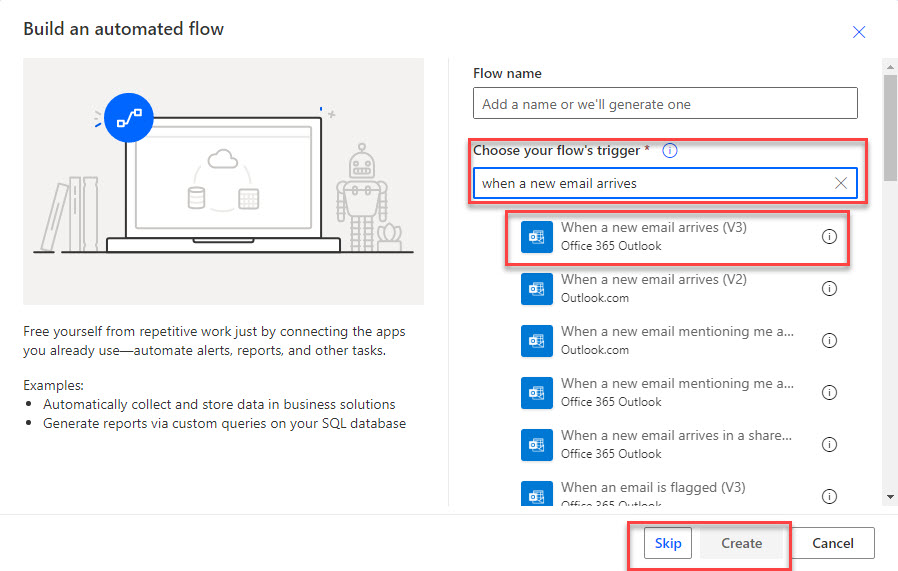Select When a new email arrives (V2) Outlook.com trigger

coord(654,289)
